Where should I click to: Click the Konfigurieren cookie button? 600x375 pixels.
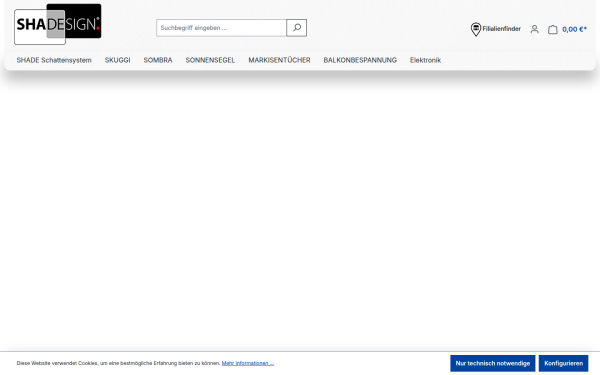pyautogui.click(x=563, y=363)
